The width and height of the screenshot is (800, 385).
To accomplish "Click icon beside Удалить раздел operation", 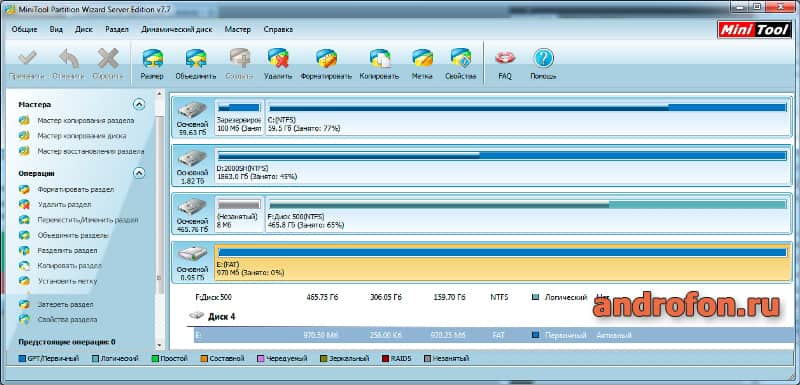I will point(24,204).
